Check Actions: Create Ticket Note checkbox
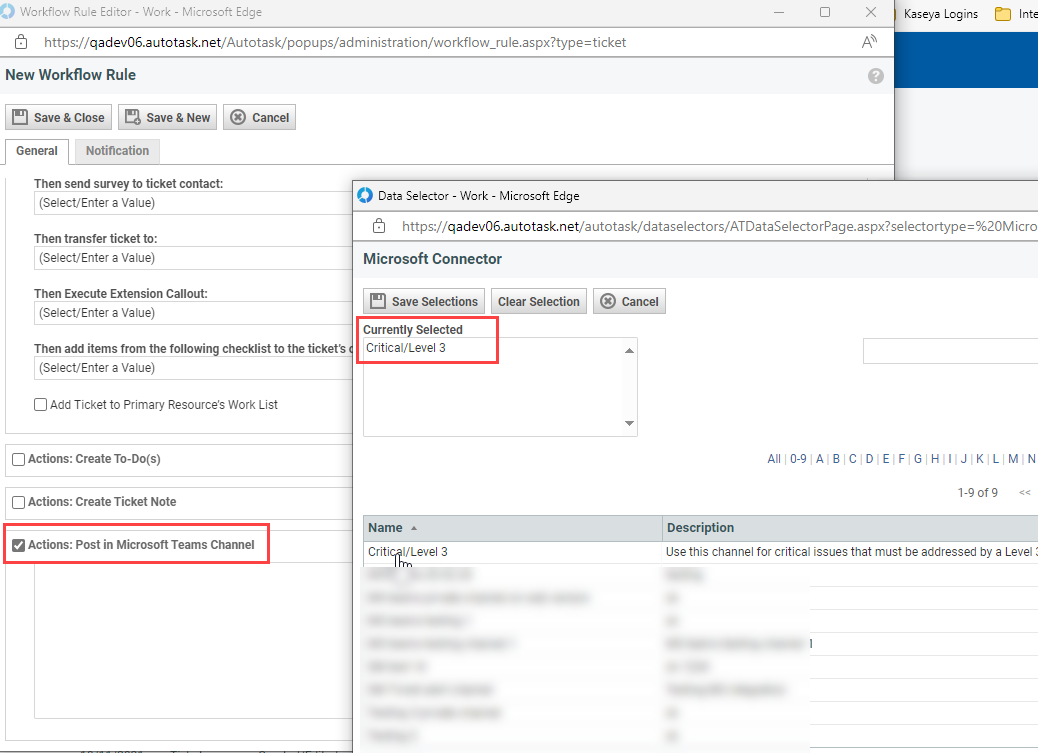 (x=19, y=502)
